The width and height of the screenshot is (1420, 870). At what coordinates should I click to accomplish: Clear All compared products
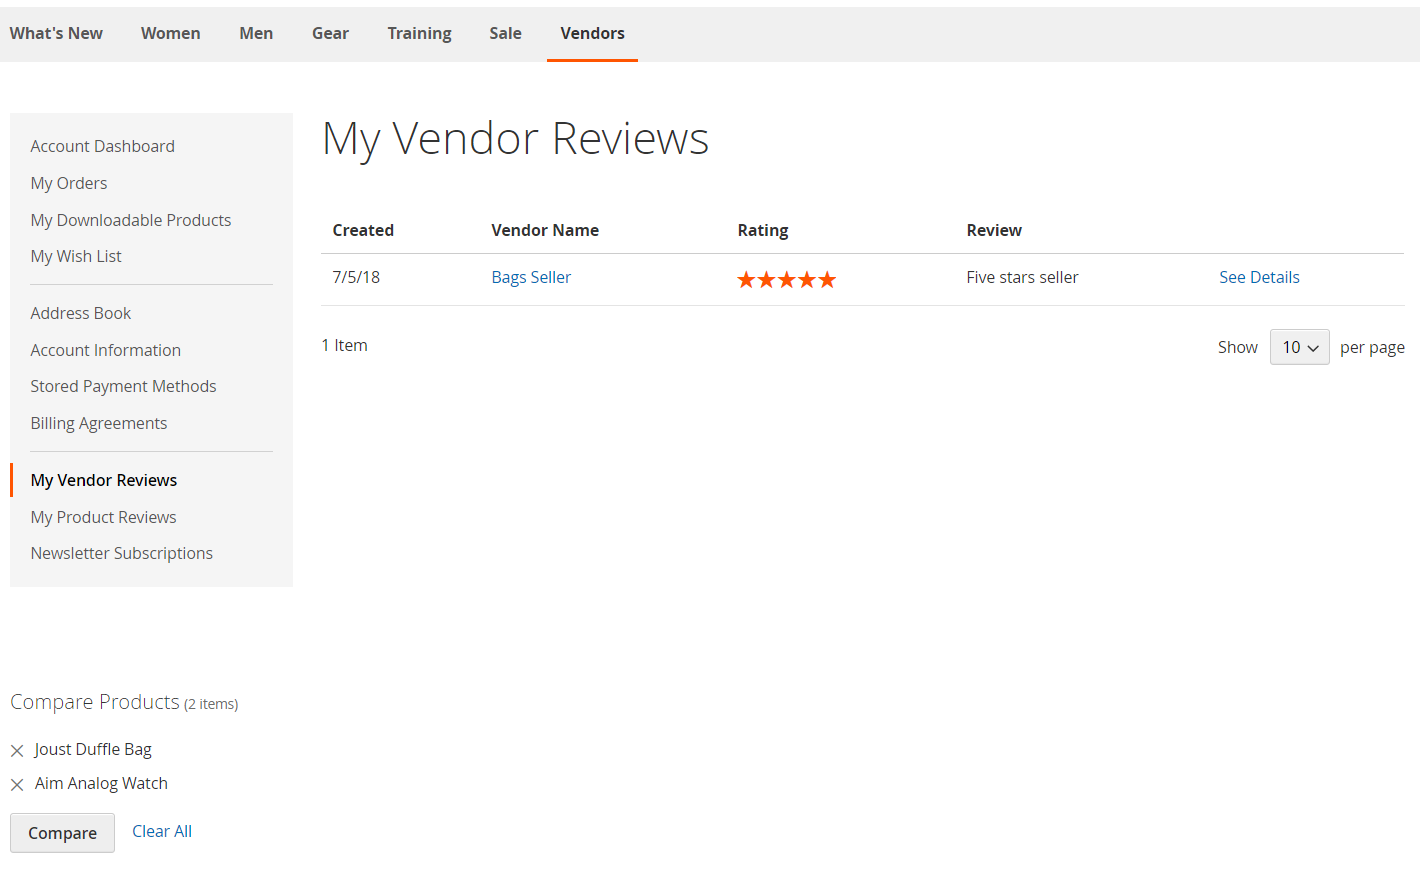click(162, 831)
